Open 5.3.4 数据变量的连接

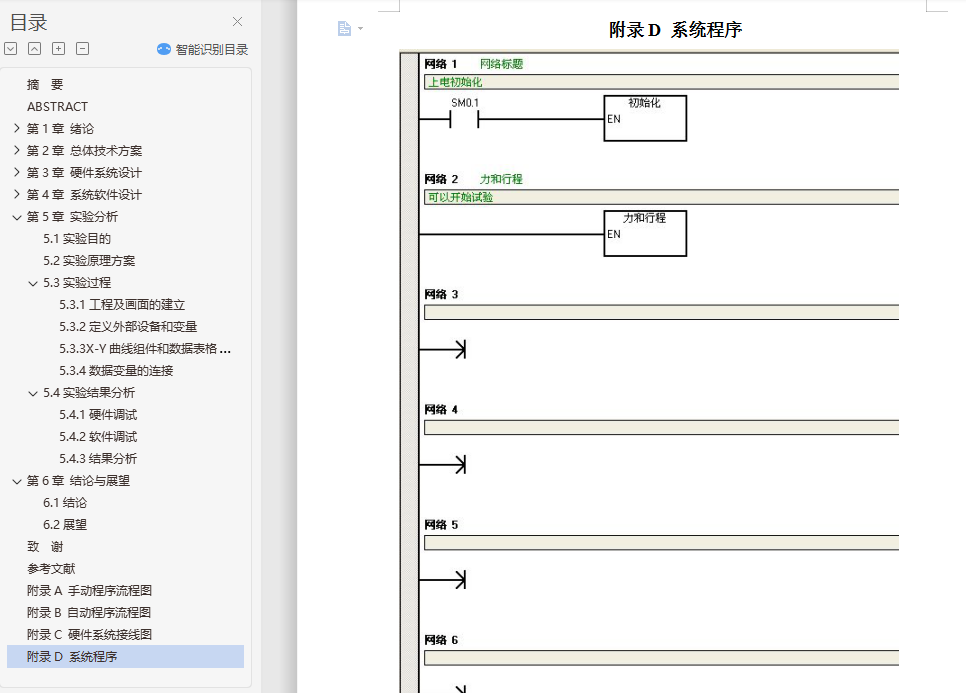116,371
